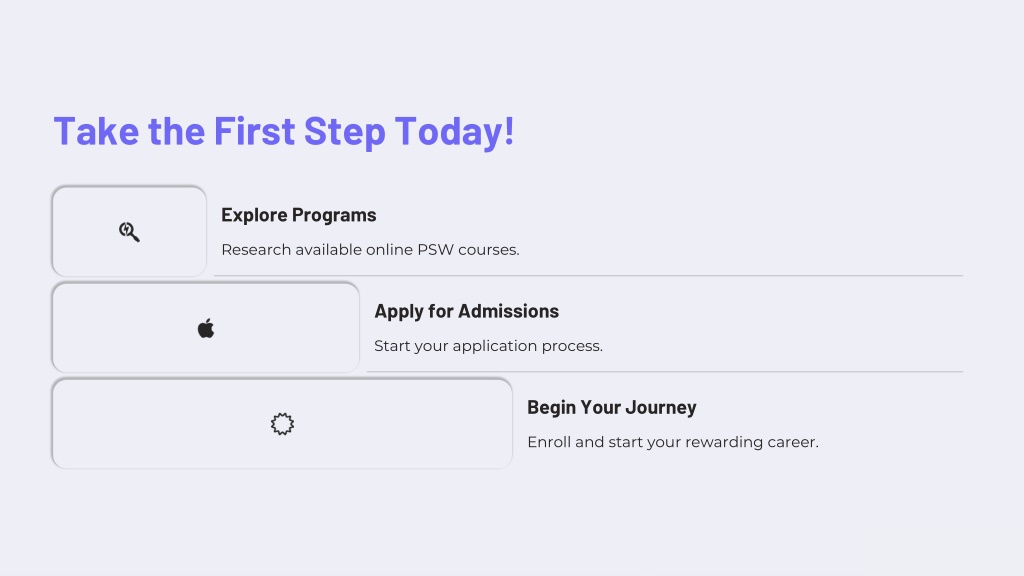Click the word First in the title
1024x576 pixels.
click(255, 131)
